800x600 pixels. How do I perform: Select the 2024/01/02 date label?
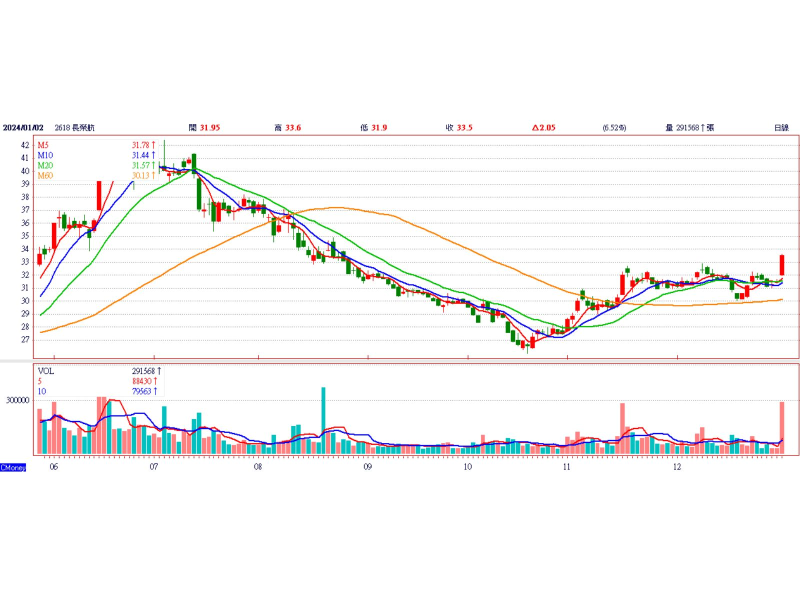pyautogui.click(x=22, y=128)
